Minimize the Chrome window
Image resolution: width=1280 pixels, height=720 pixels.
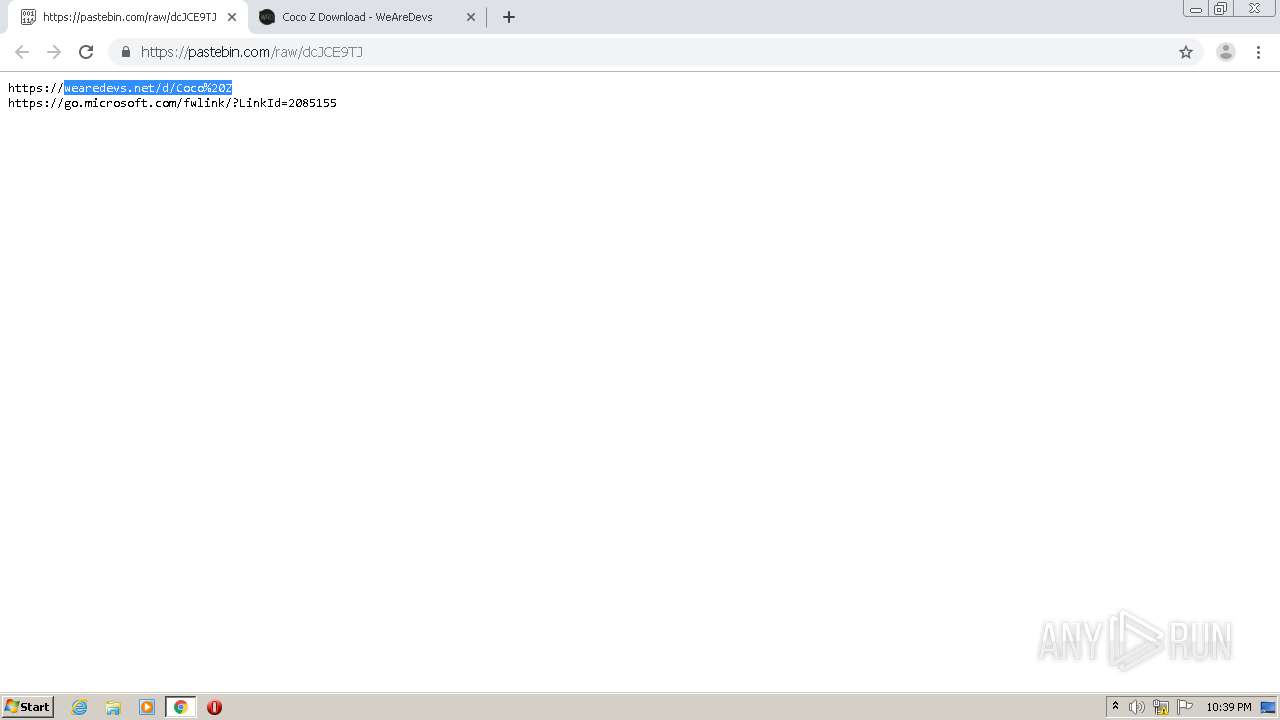[1196, 8]
